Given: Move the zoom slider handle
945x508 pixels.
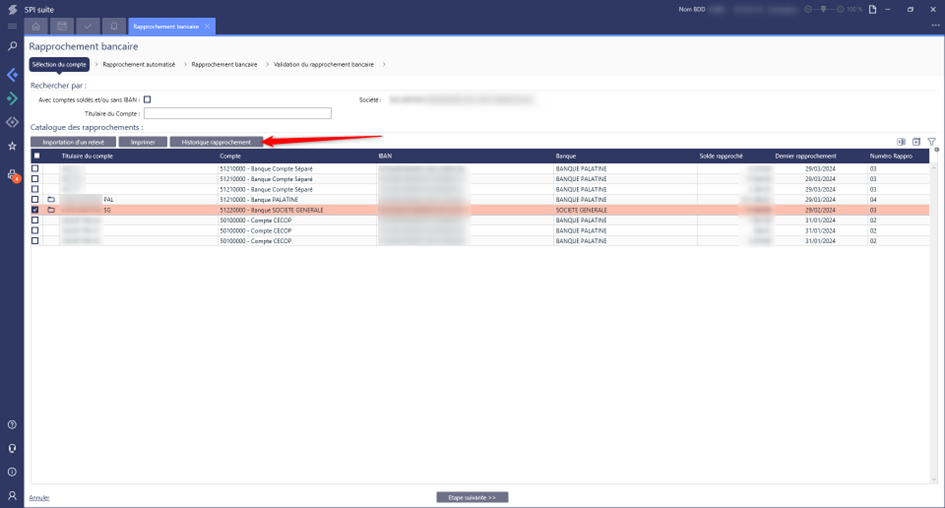Looking at the screenshot, I should [x=823, y=10].
